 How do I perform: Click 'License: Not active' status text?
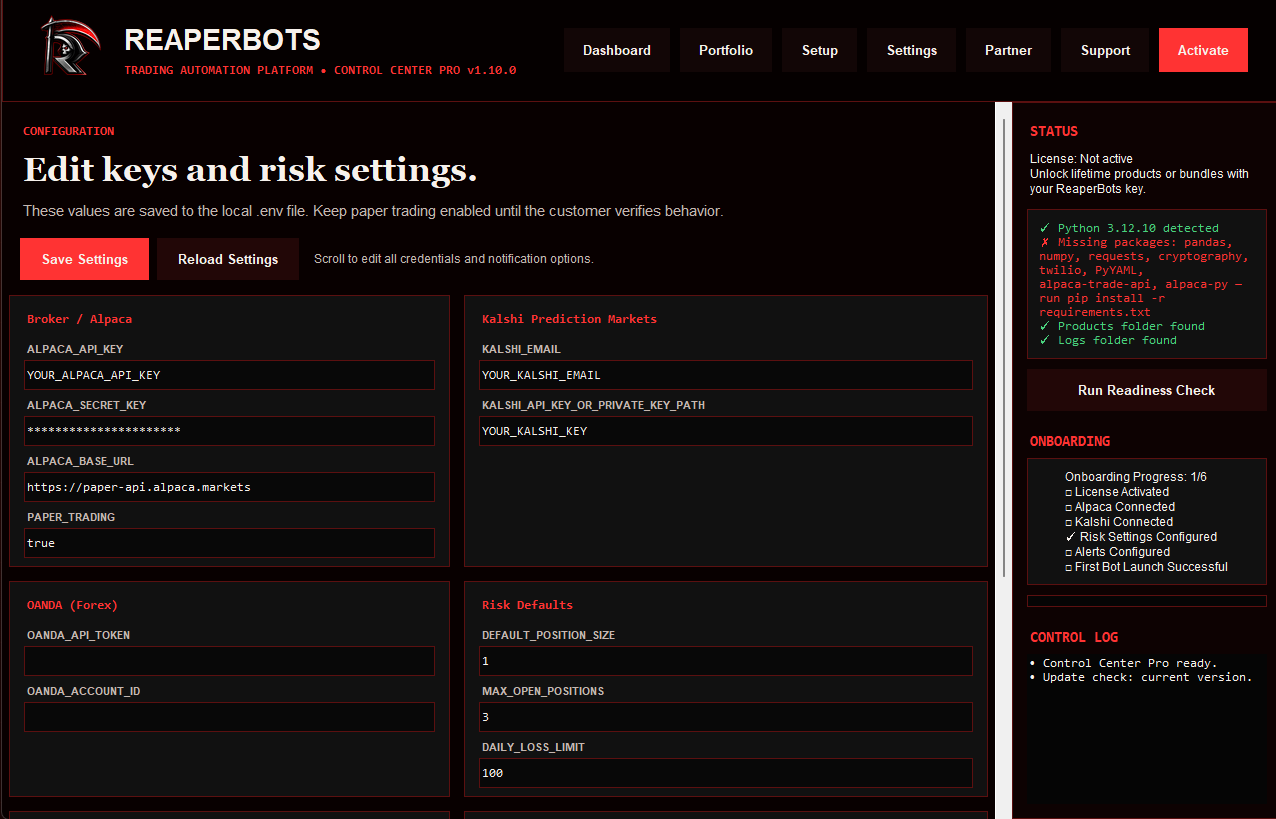click(1081, 159)
